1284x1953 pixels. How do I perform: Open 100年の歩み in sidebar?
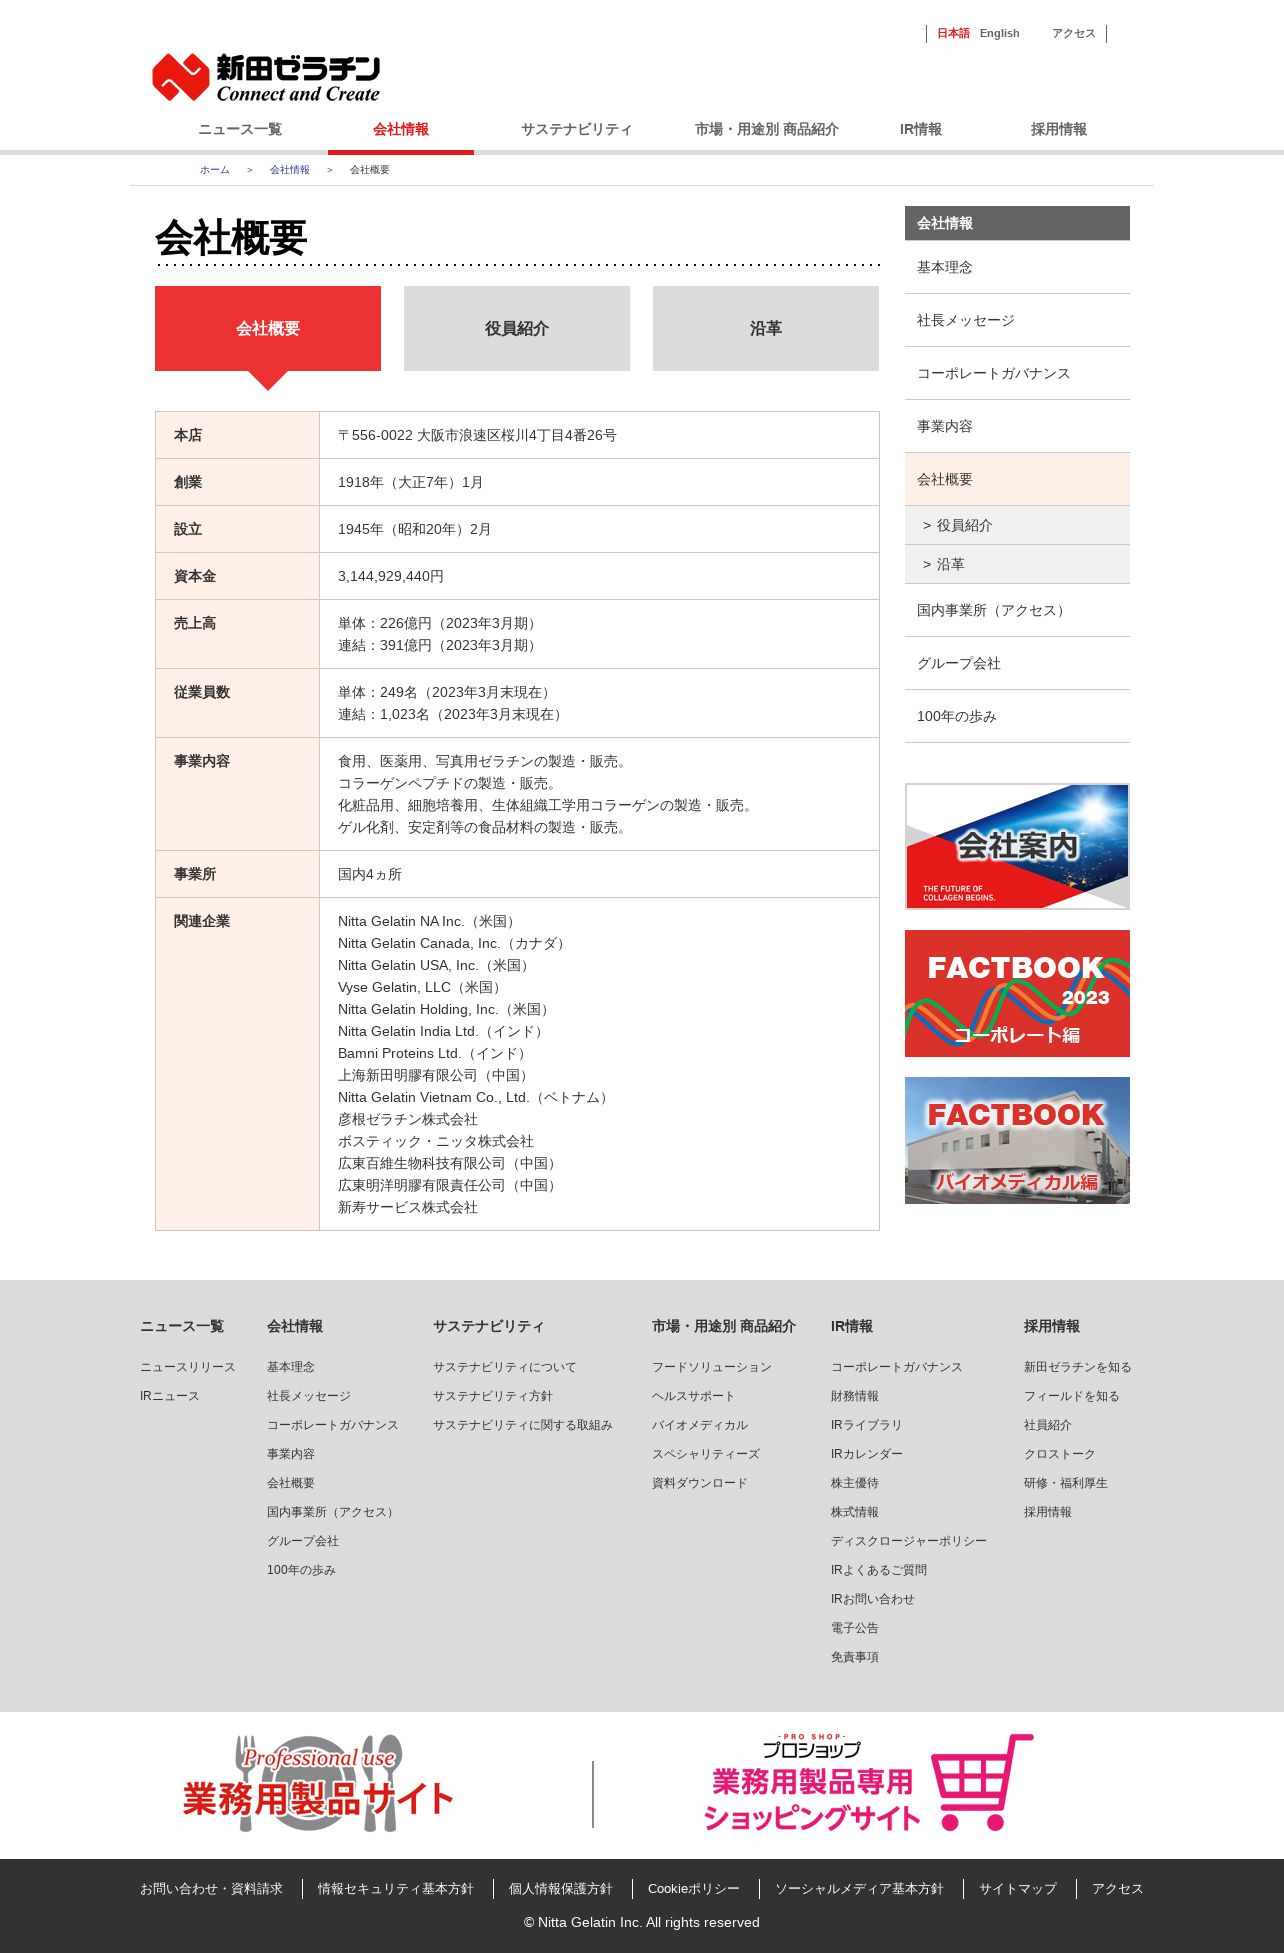click(x=1017, y=716)
